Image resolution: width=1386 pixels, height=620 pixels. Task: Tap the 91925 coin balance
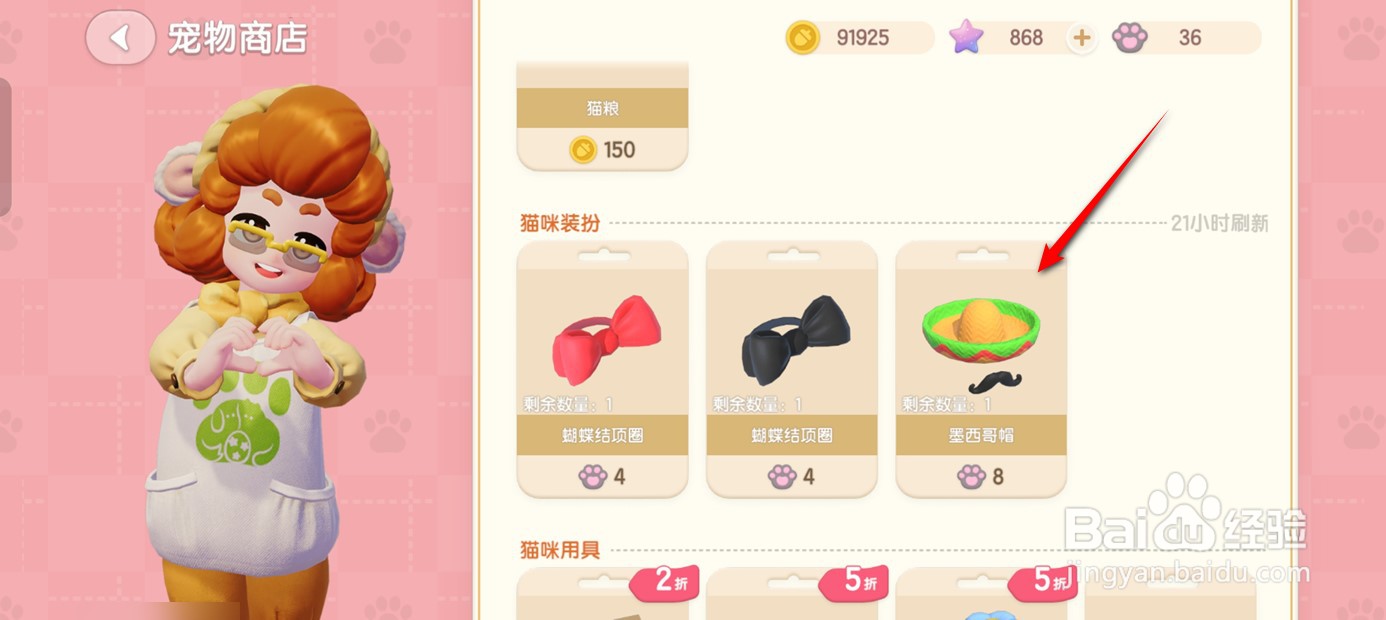click(x=863, y=38)
